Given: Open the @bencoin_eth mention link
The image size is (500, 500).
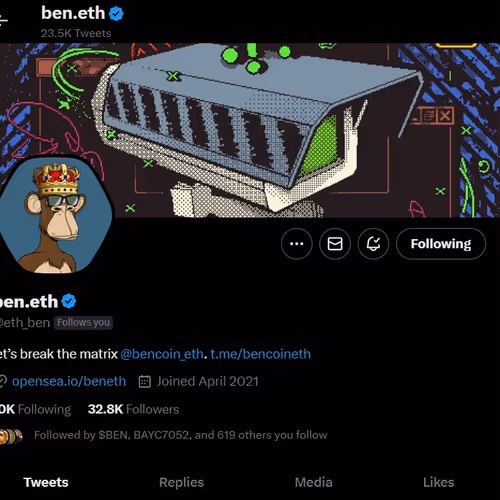Looking at the screenshot, I should pyautogui.click(x=162, y=354).
